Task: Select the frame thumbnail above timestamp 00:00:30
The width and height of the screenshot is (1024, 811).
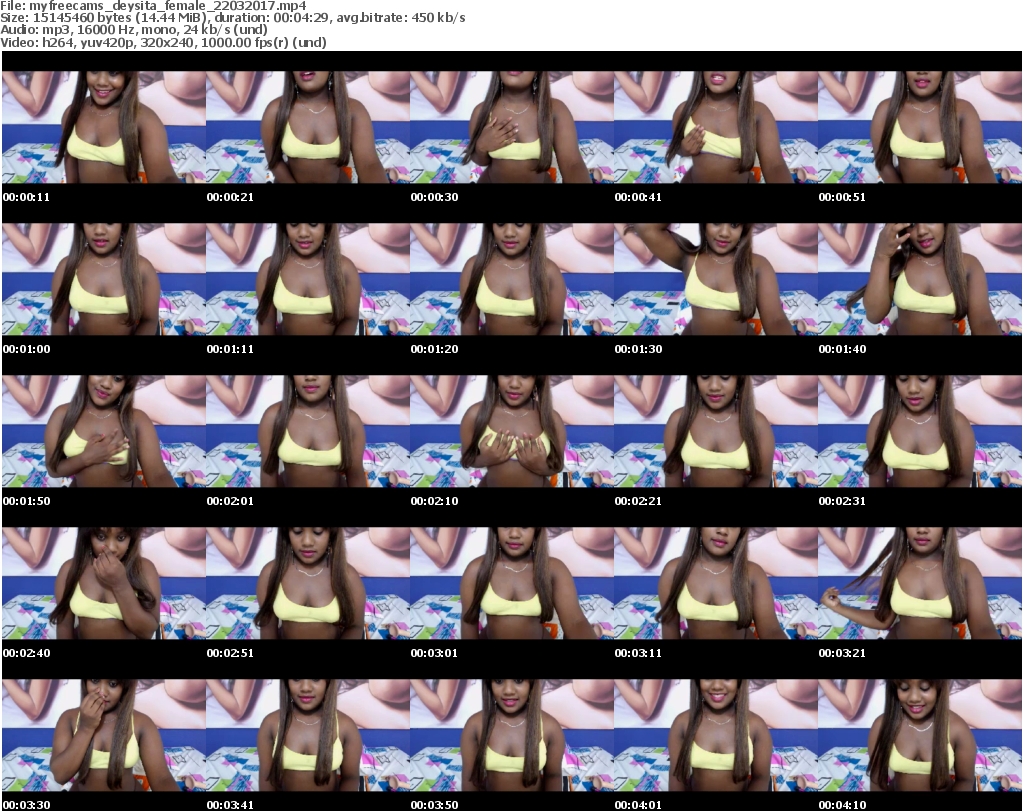Action: click(x=512, y=127)
